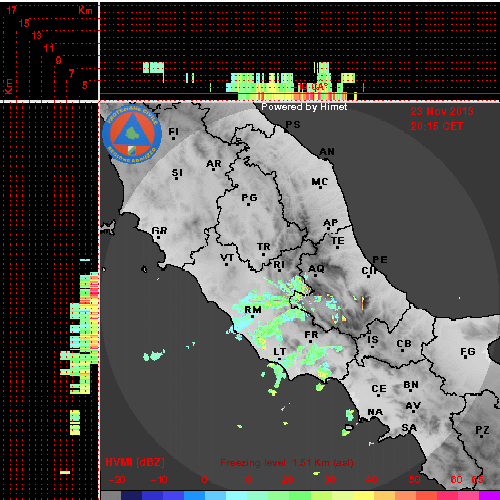
Task: Click the RM city marker on the map
Action: 252,316
